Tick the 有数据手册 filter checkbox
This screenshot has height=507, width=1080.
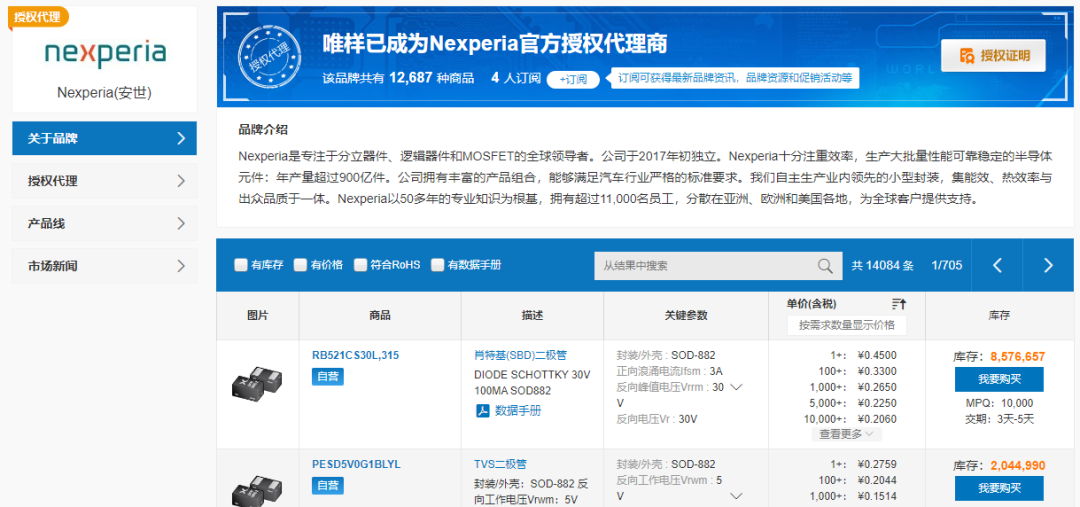click(437, 265)
